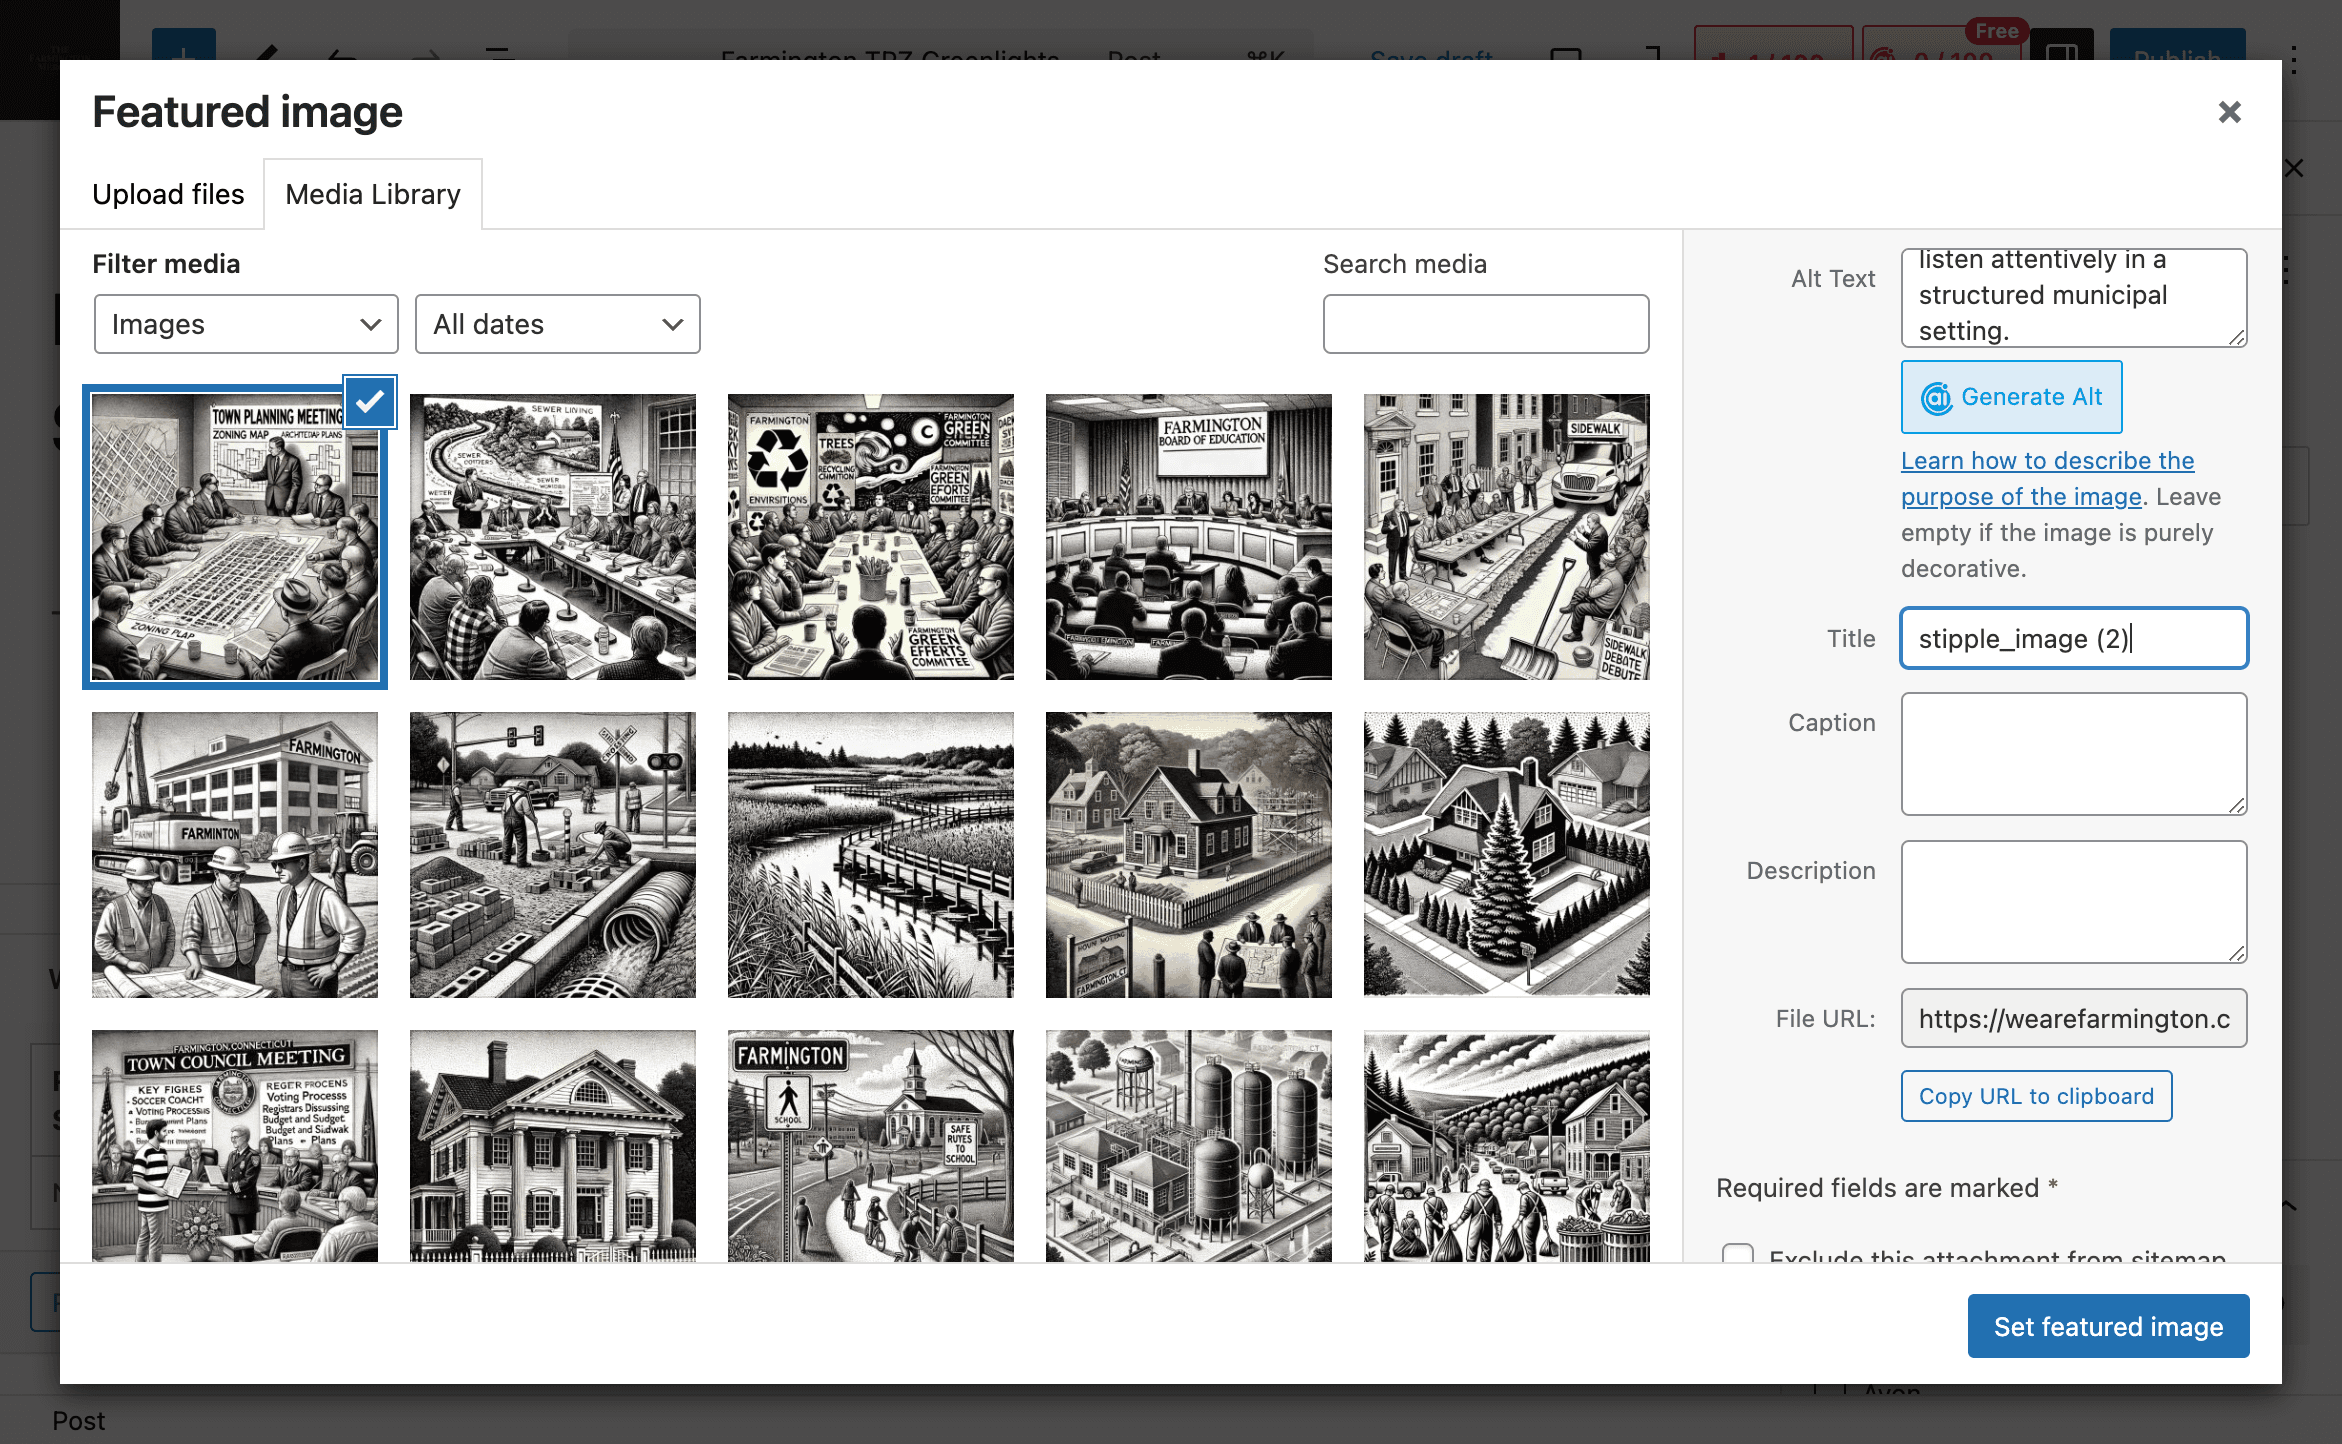The width and height of the screenshot is (2342, 1444).
Task: Choose the construction workers in hardhats image
Action: coord(235,855)
